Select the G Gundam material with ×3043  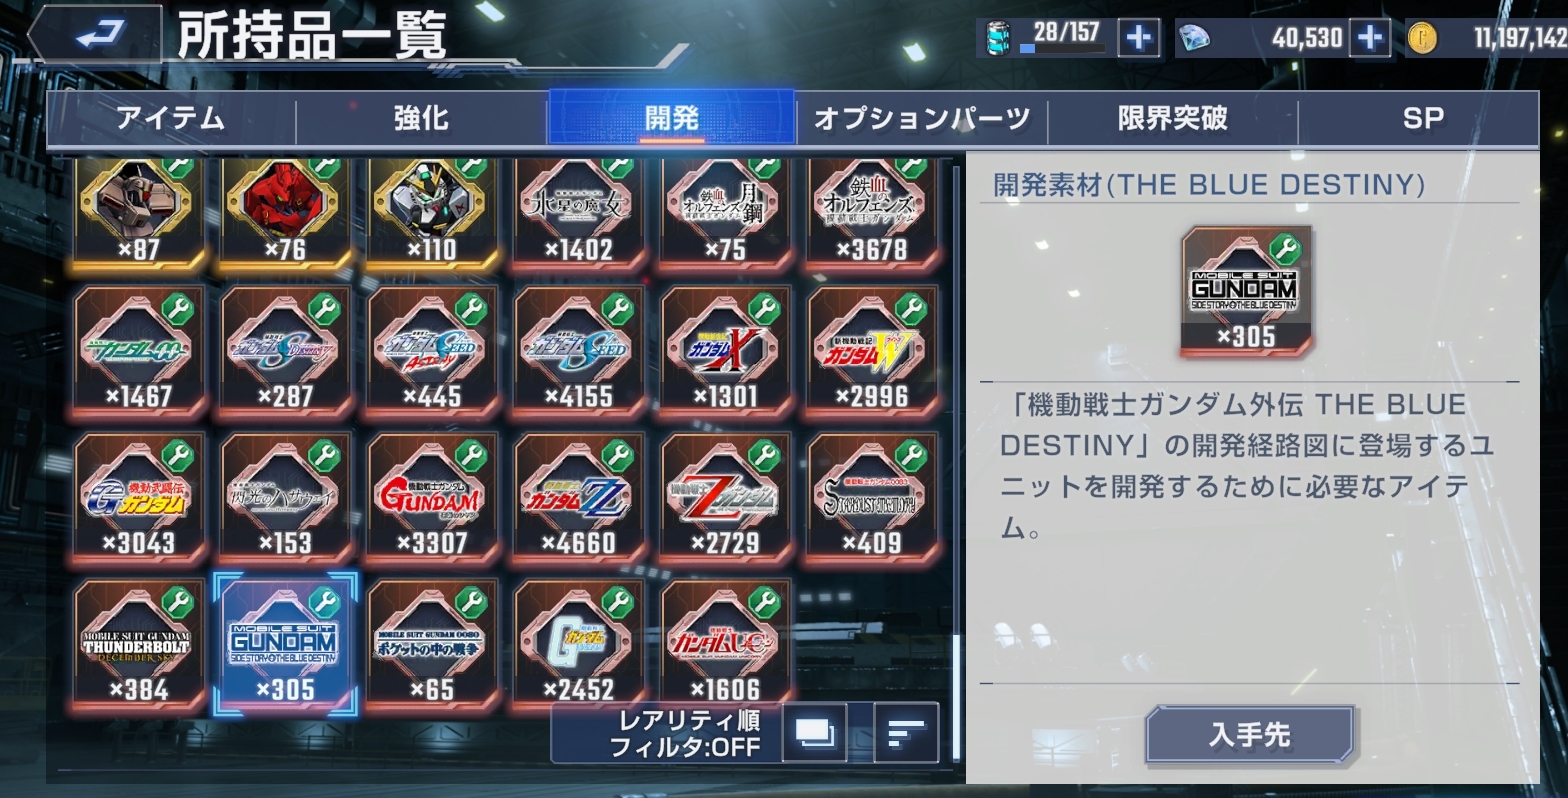[139, 498]
